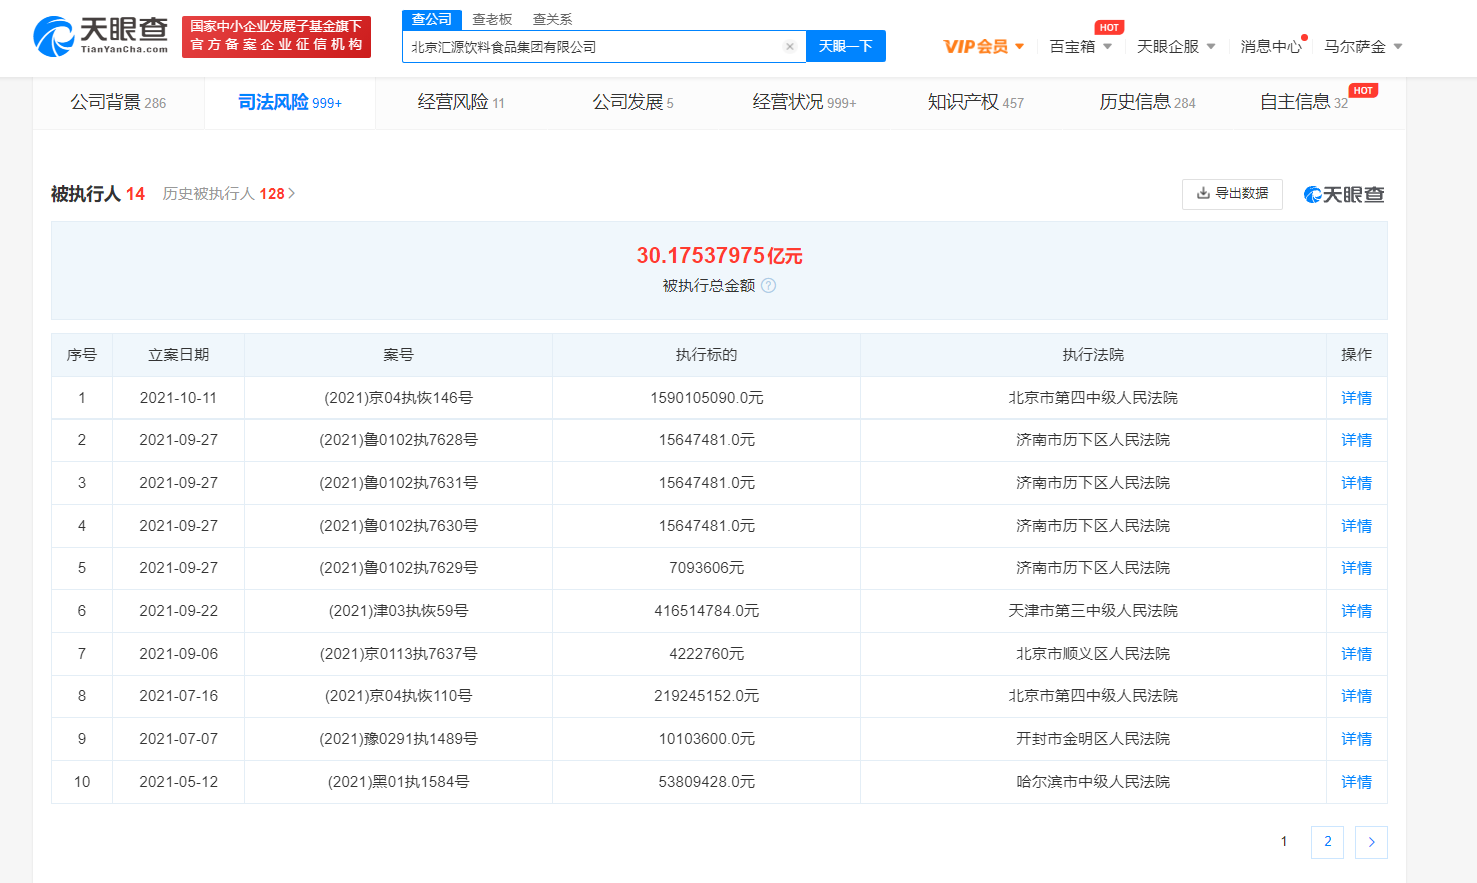
Task: Go to next page using arrow button
Action: click(1371, 842)
